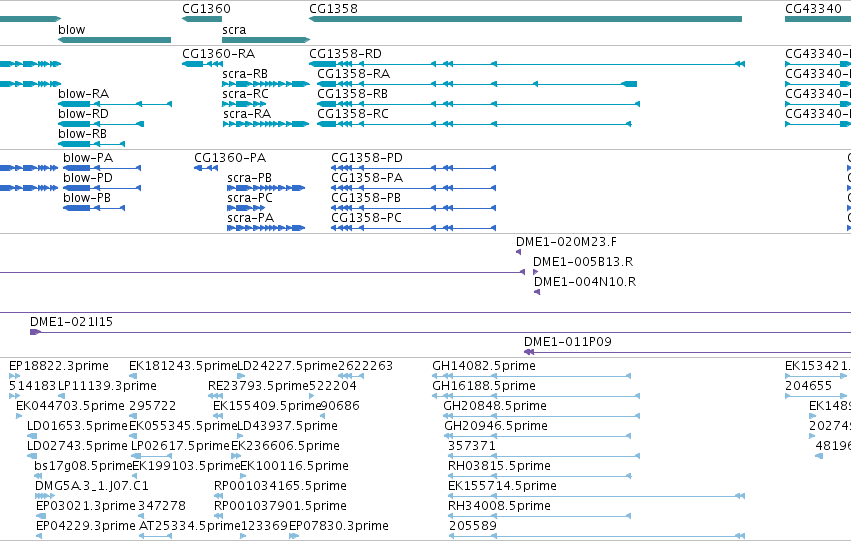Select EST EK100116.5prime

(x=294, y=466)
